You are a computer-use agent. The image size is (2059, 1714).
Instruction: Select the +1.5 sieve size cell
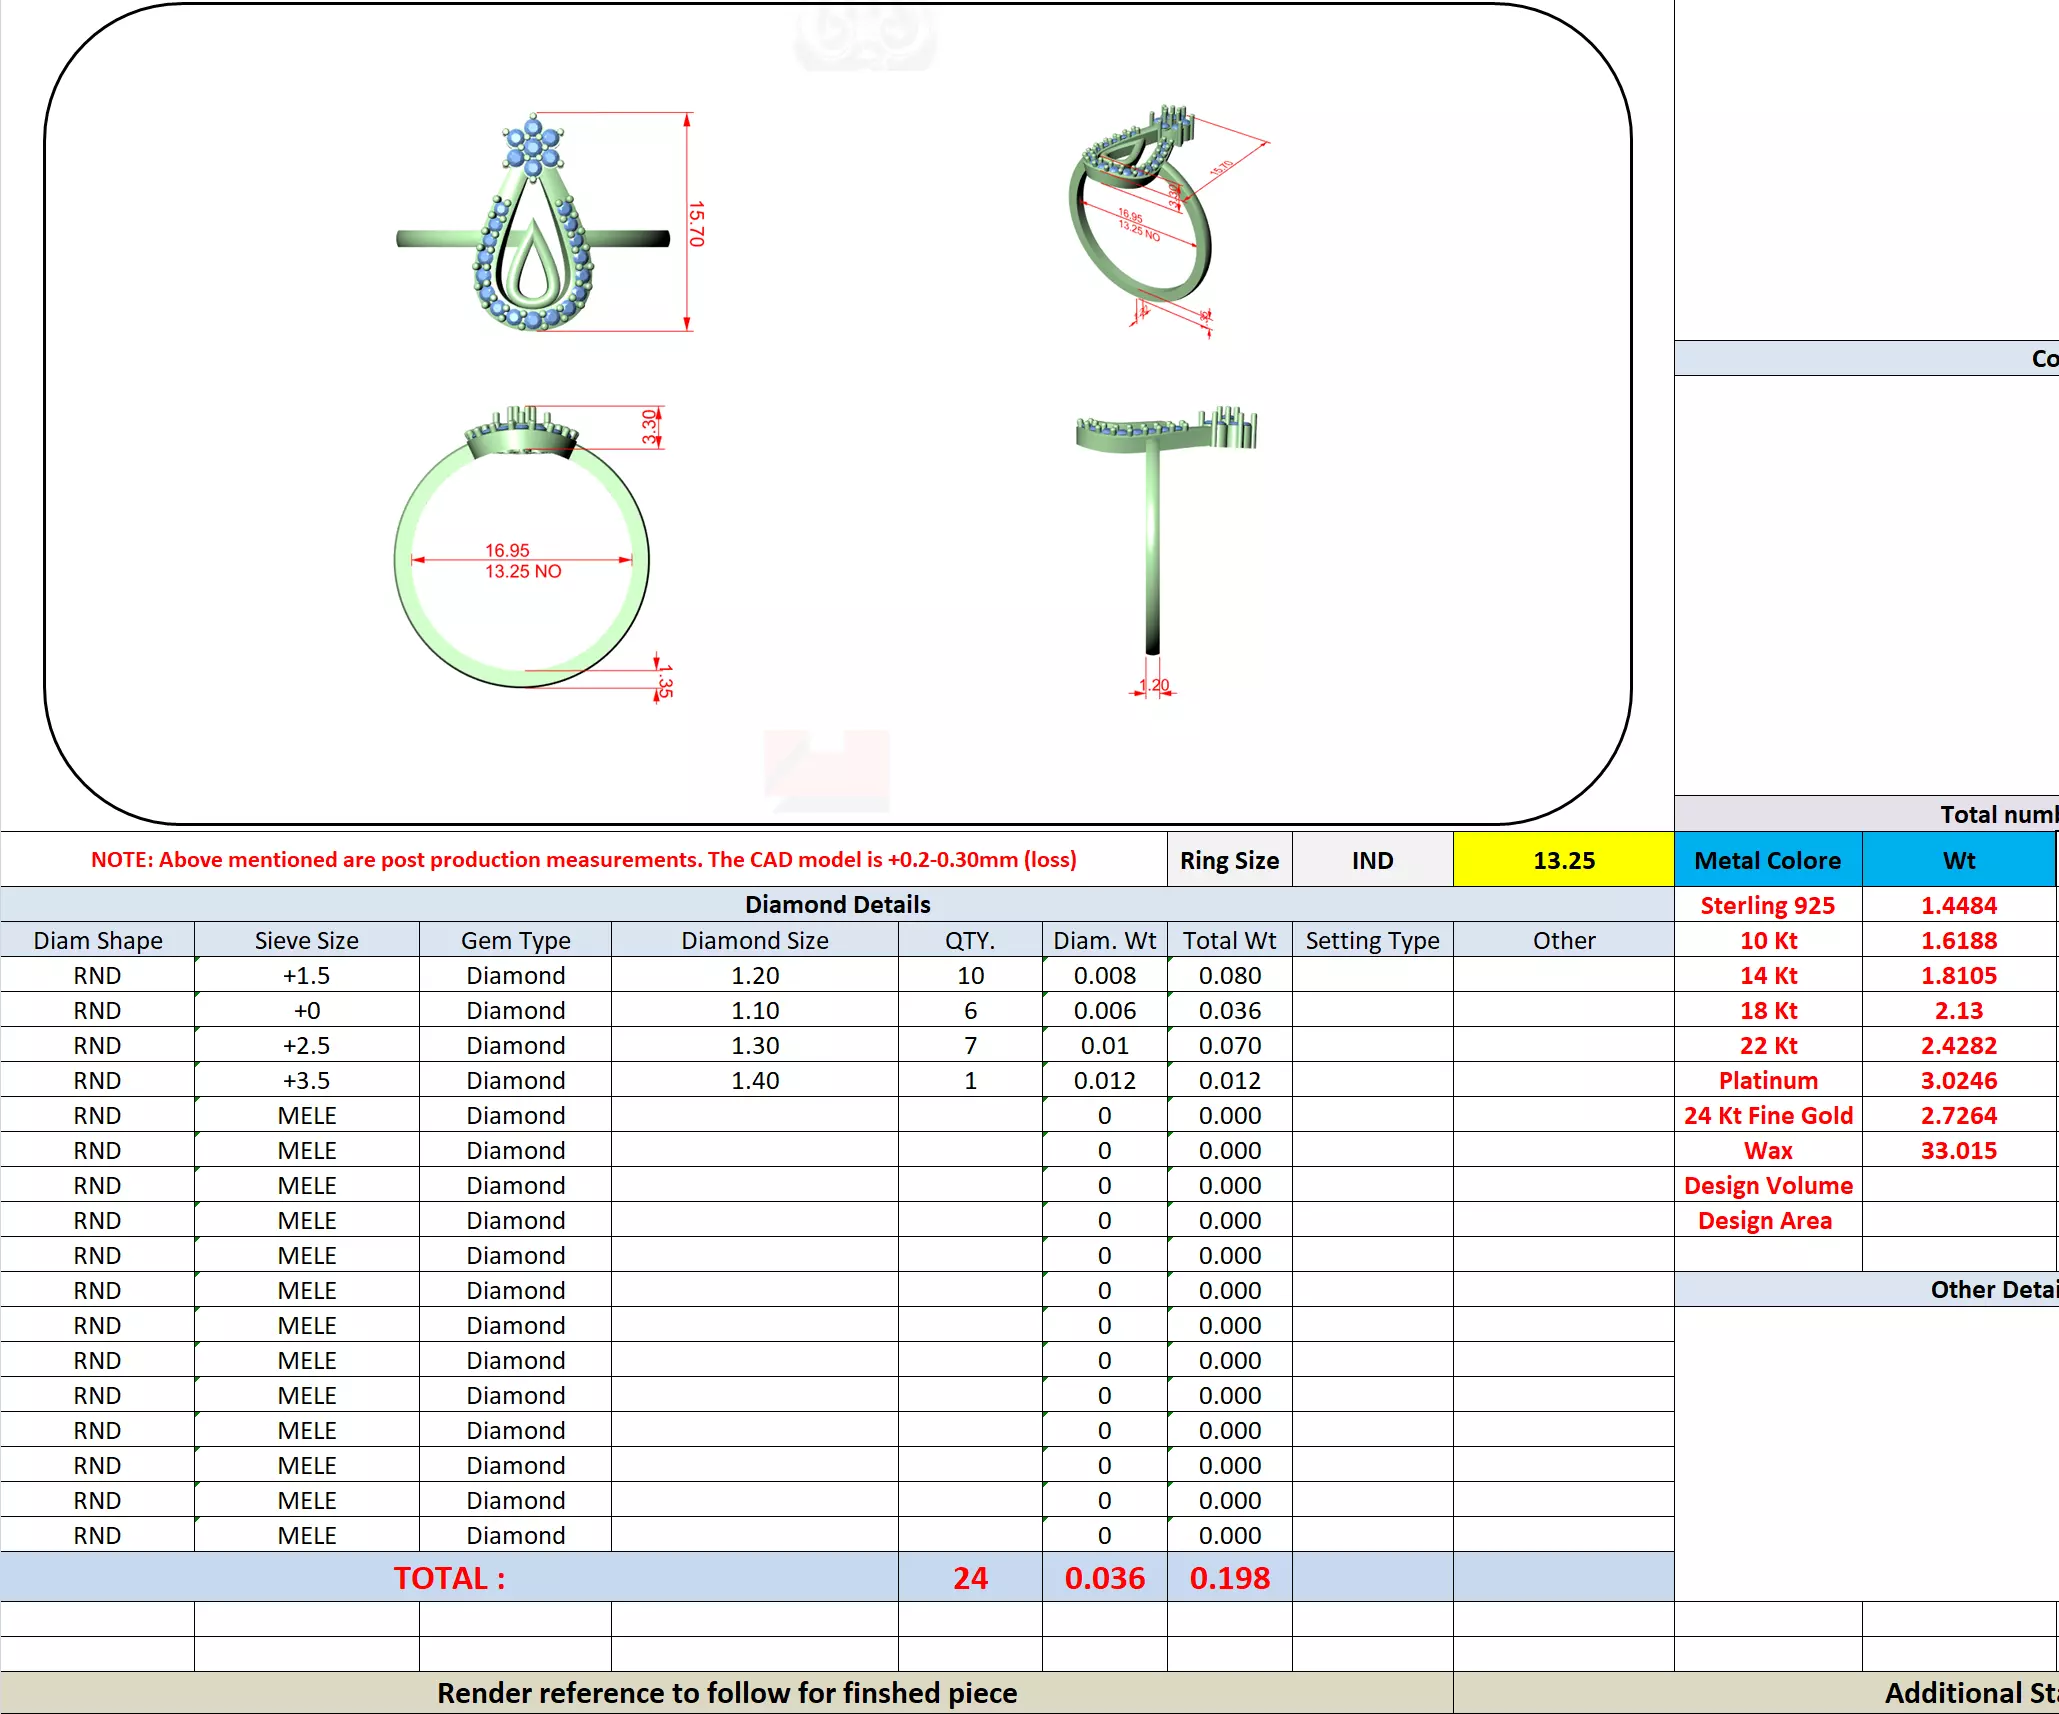click(306, 975)
